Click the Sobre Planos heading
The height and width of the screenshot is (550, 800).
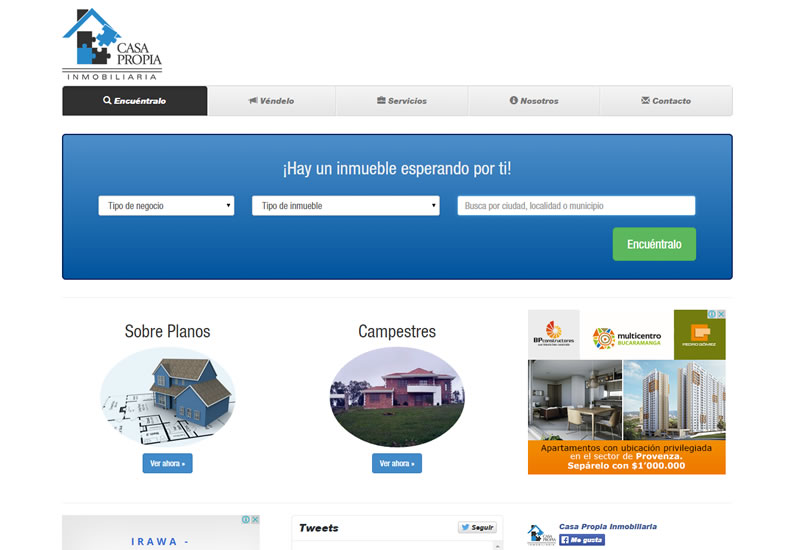[x=167, y=332]
